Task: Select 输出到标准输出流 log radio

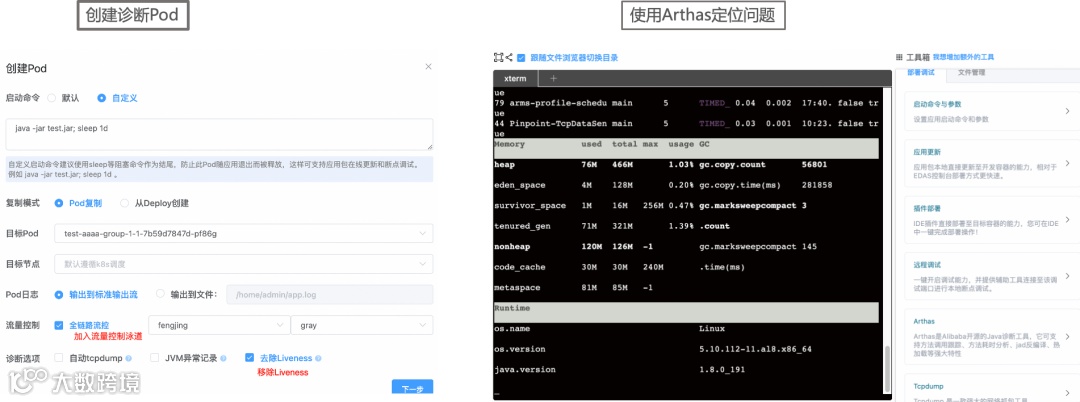Action: tap(59, 294)
